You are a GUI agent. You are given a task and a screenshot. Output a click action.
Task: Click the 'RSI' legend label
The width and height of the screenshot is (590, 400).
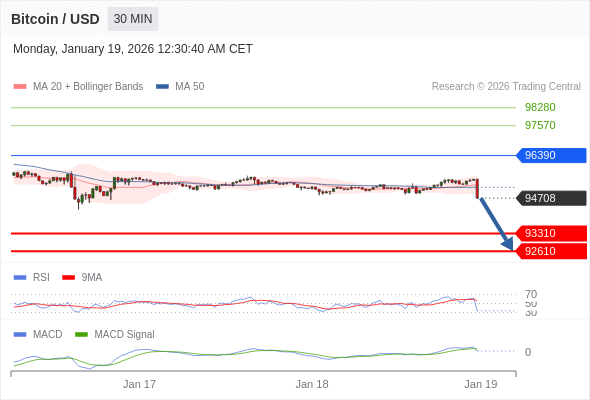point(41,278)
